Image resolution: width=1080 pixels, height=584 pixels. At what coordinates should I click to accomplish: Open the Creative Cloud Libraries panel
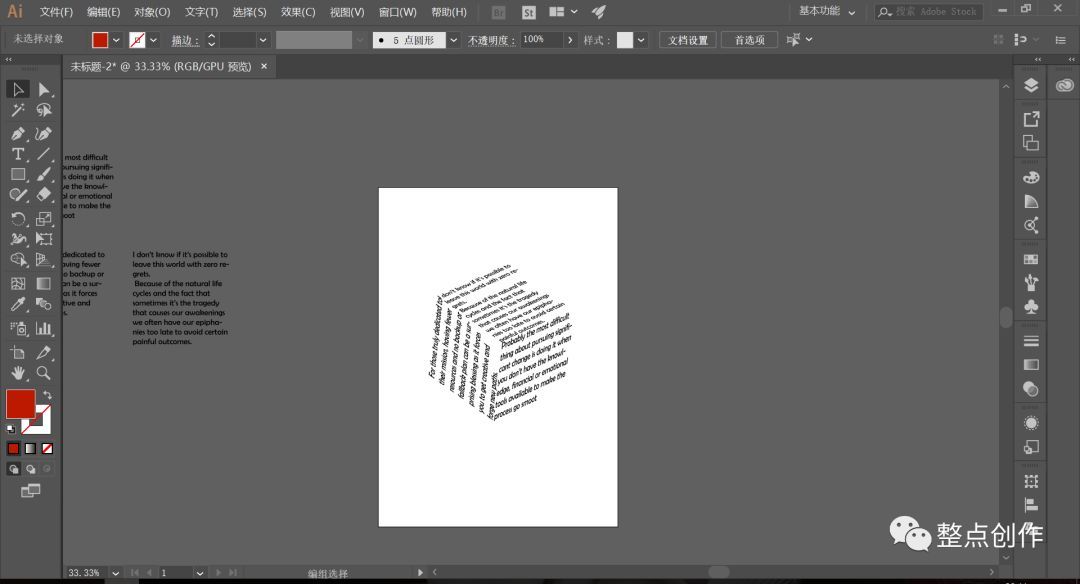point(1065,85)
